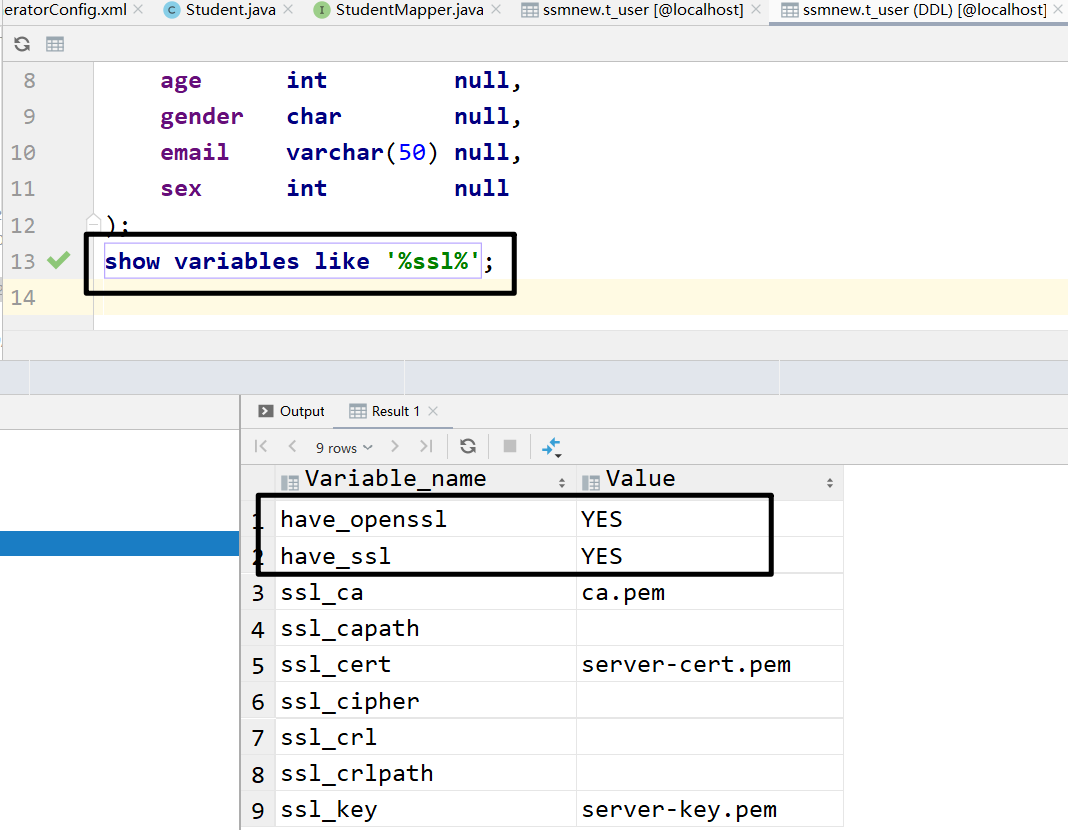The height and width of the screenshot is (830, 1068).
Task: Click the refresh icon in the console toolbar
Action: tap(20, 44)
